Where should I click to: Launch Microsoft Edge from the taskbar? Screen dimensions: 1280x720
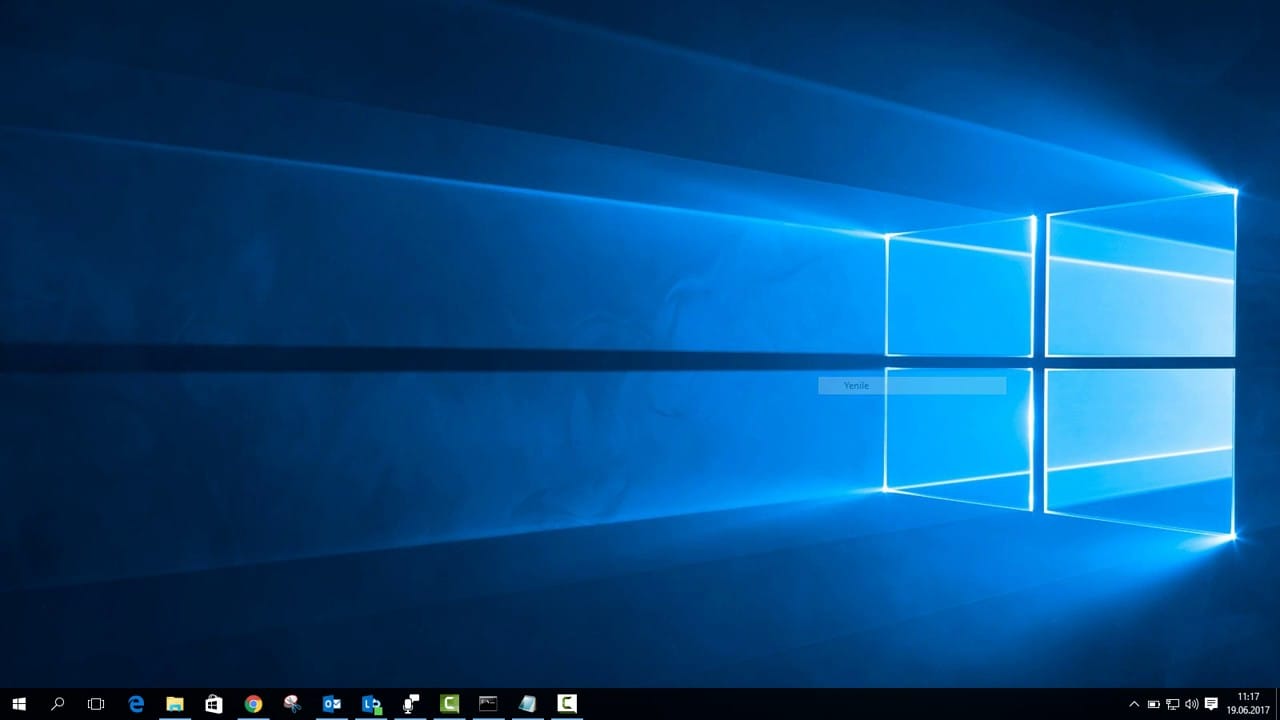click(136, 704)
